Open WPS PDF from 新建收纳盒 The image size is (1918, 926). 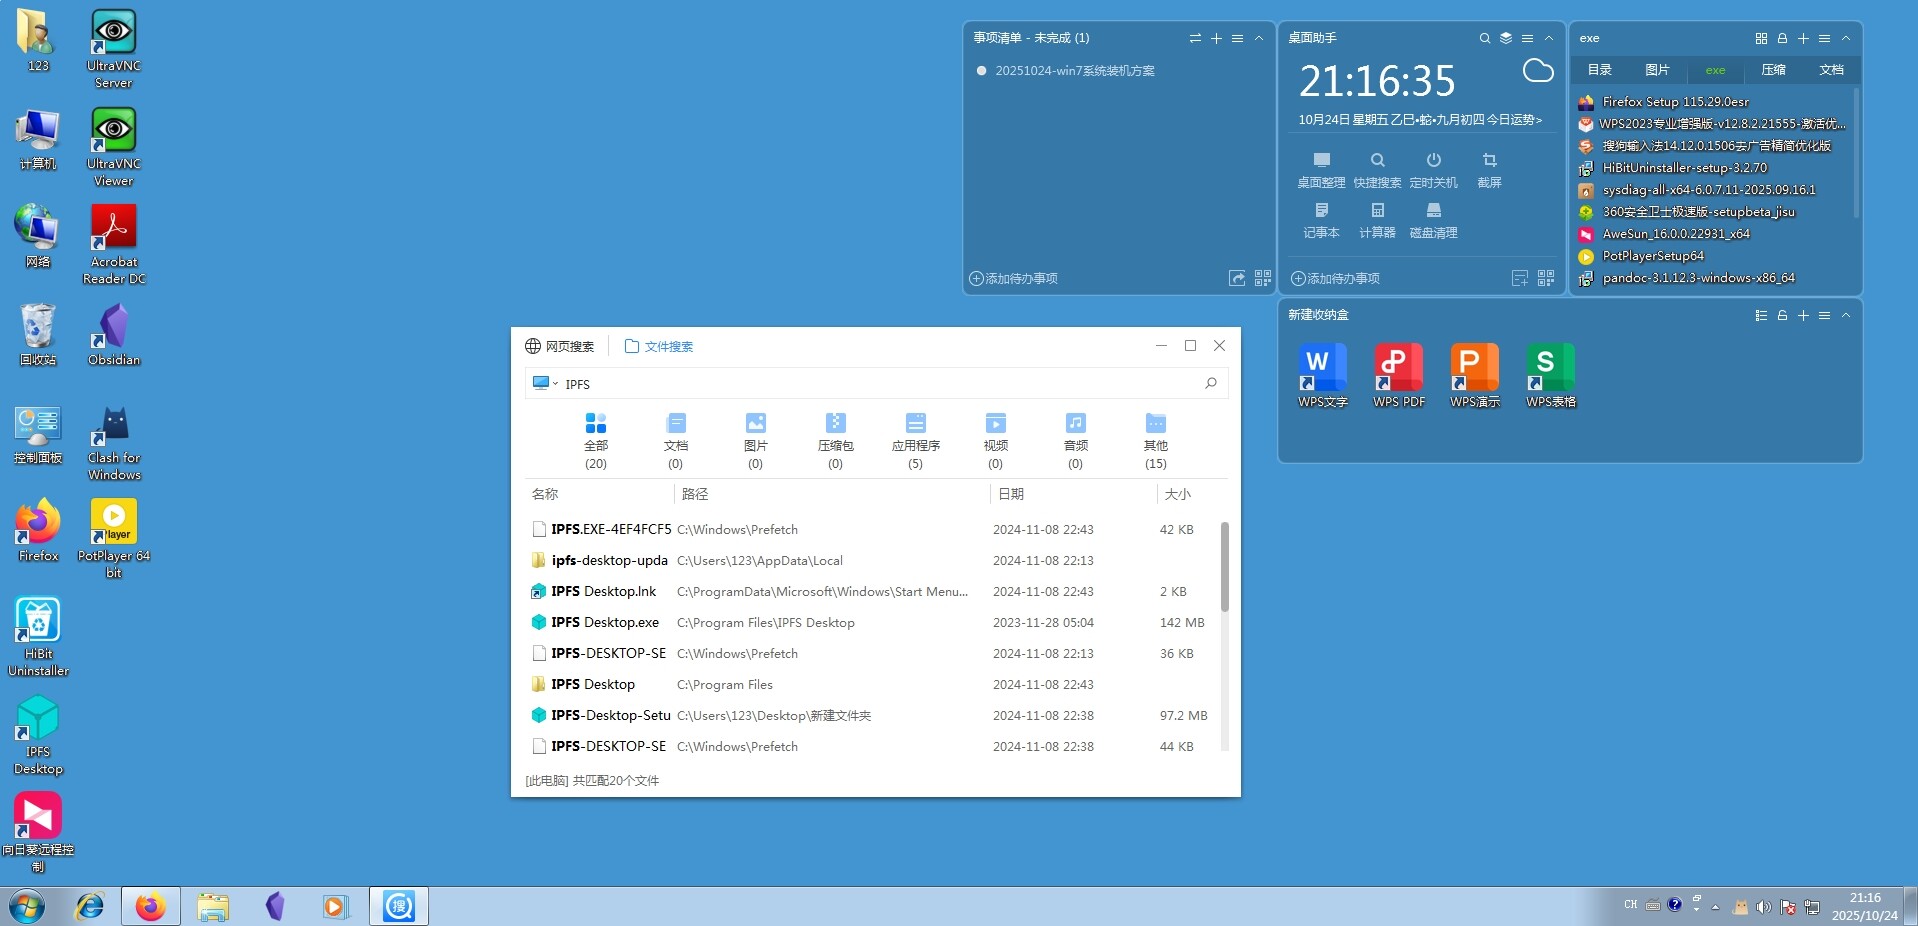(1398, 375)
